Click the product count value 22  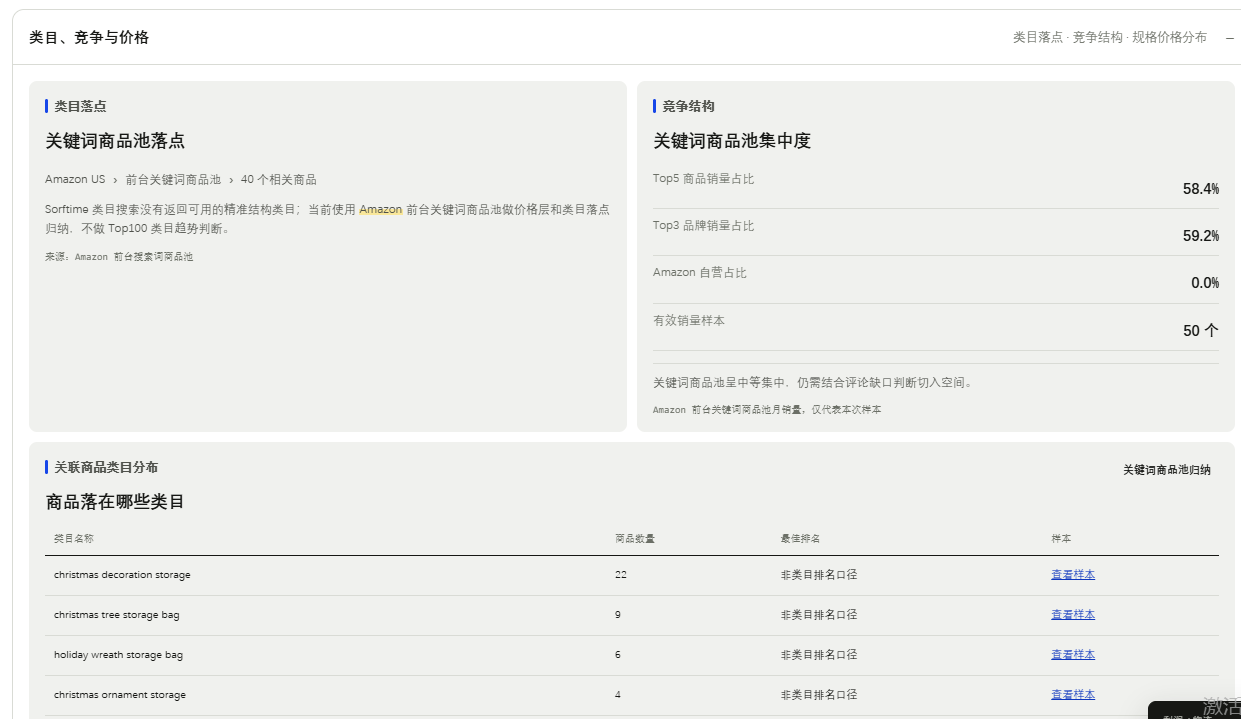click(621, 575)
